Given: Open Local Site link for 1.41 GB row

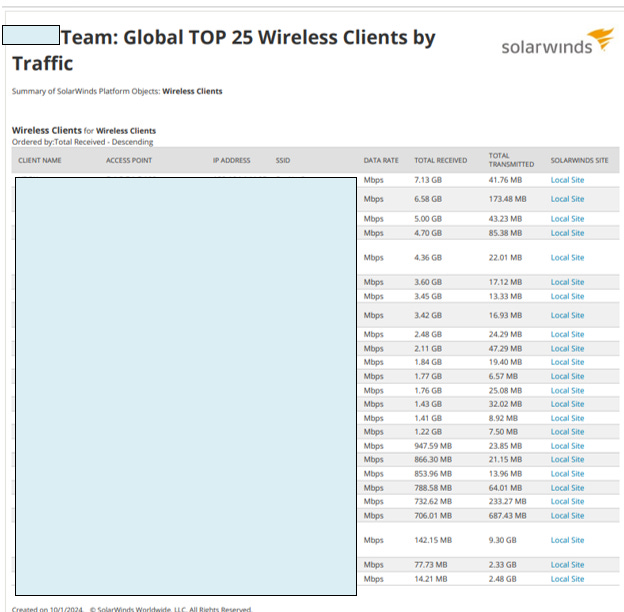Looking at the screenshot, I should click(x=567, y=418).
